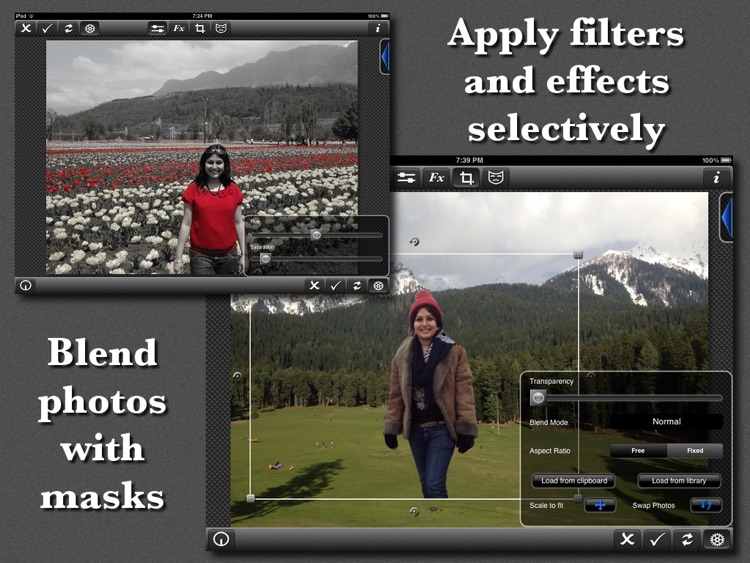This screenshot has width=750, height=563.
Task: Click the top-right resize handle of overlay frame
Action: [578, 254]
